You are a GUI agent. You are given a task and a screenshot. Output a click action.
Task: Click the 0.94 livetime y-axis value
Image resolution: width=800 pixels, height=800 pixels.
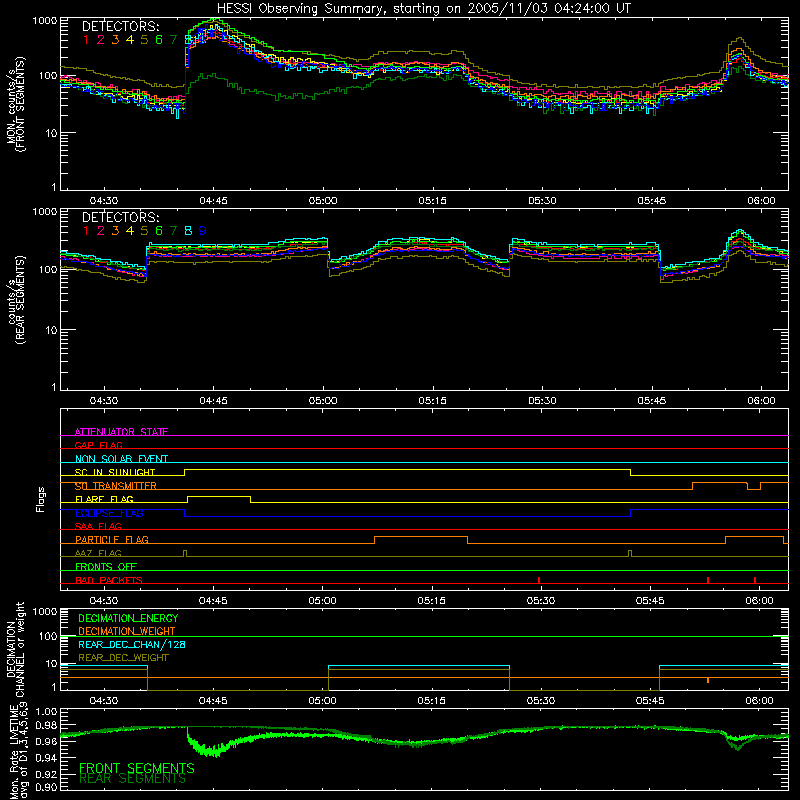click(46, 757)
